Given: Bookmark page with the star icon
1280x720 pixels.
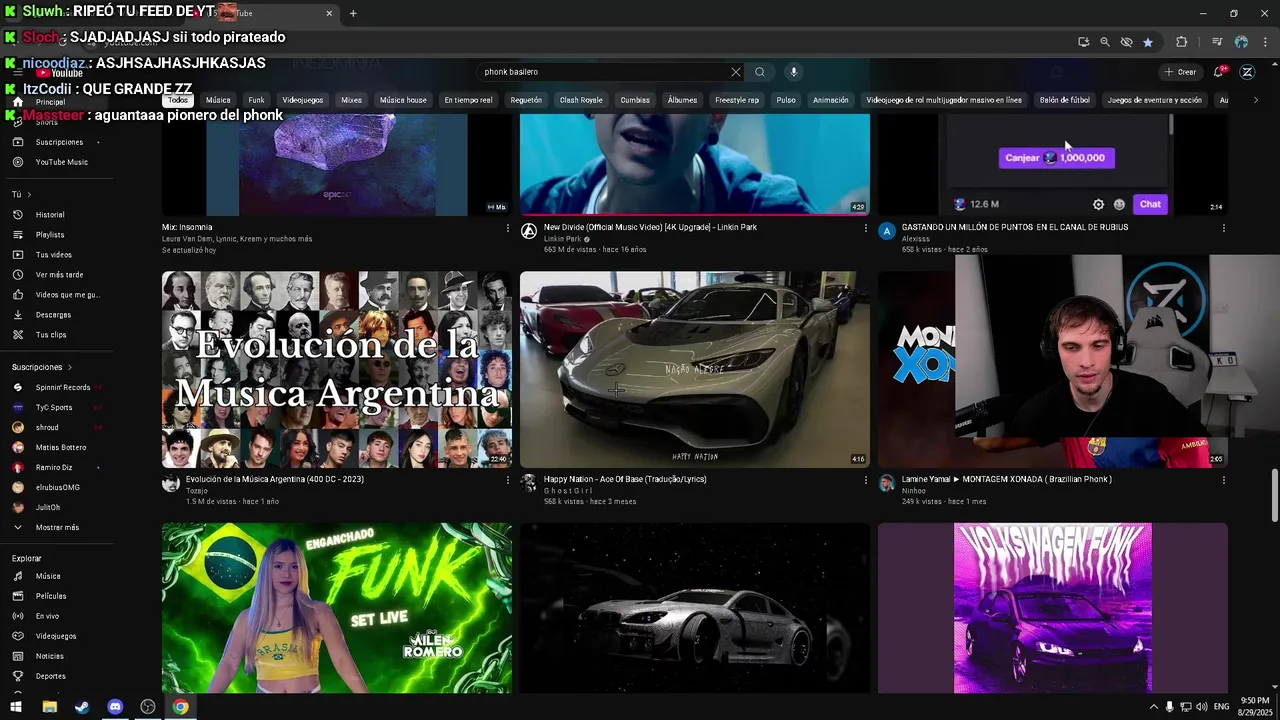Looking at the screenshot, I should pyautogui.click(x=1148, y=42).
